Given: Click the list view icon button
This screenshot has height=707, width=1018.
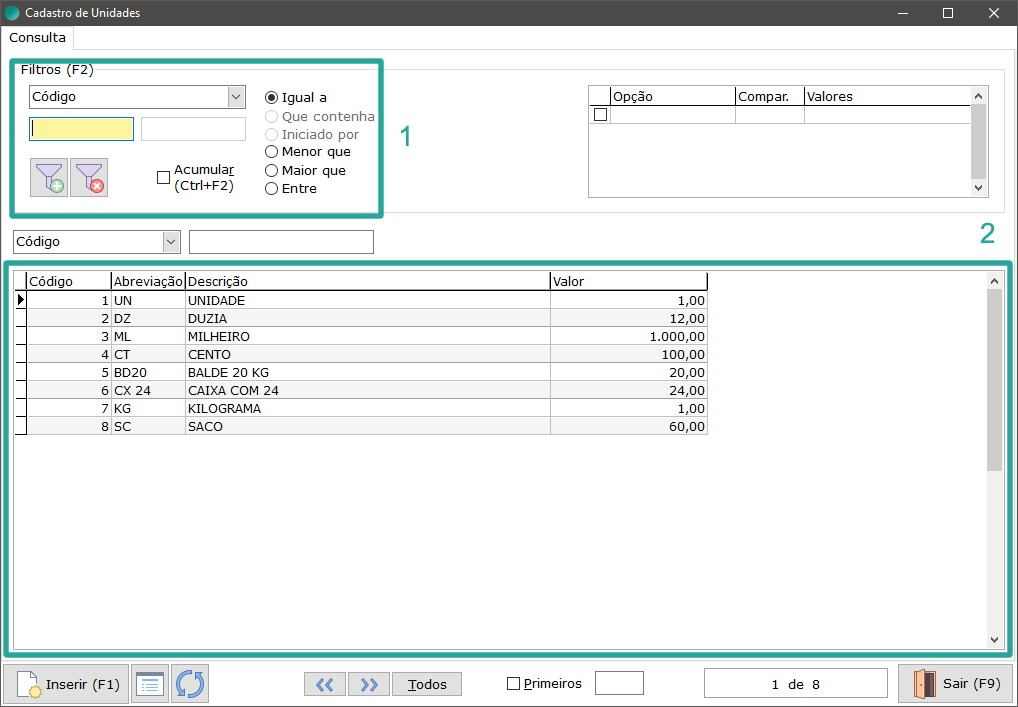Looking at the screenshot, I should [x=150, y=684].
